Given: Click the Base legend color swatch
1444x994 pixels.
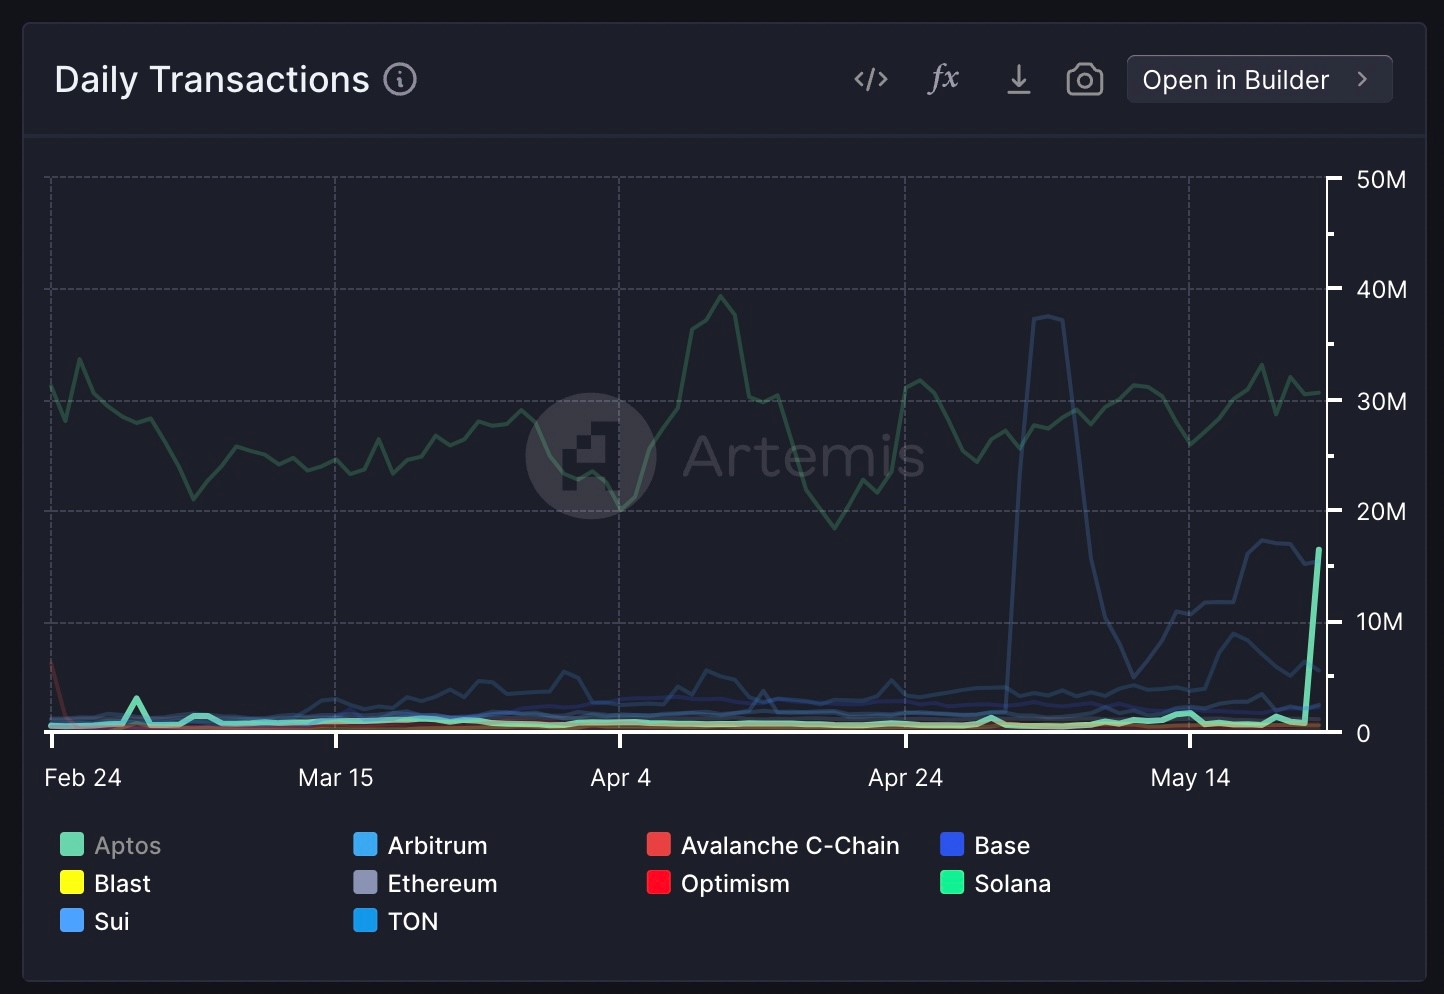Looking at the screenshot, I should point(952,845).
